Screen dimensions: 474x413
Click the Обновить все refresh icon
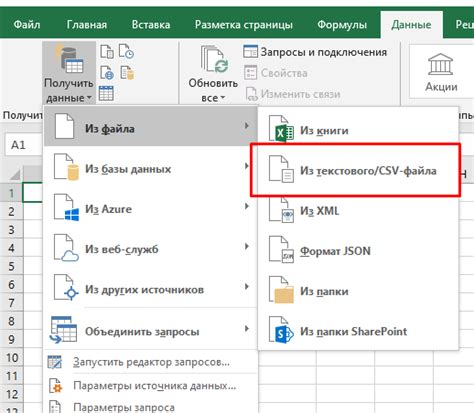[213, 60]
